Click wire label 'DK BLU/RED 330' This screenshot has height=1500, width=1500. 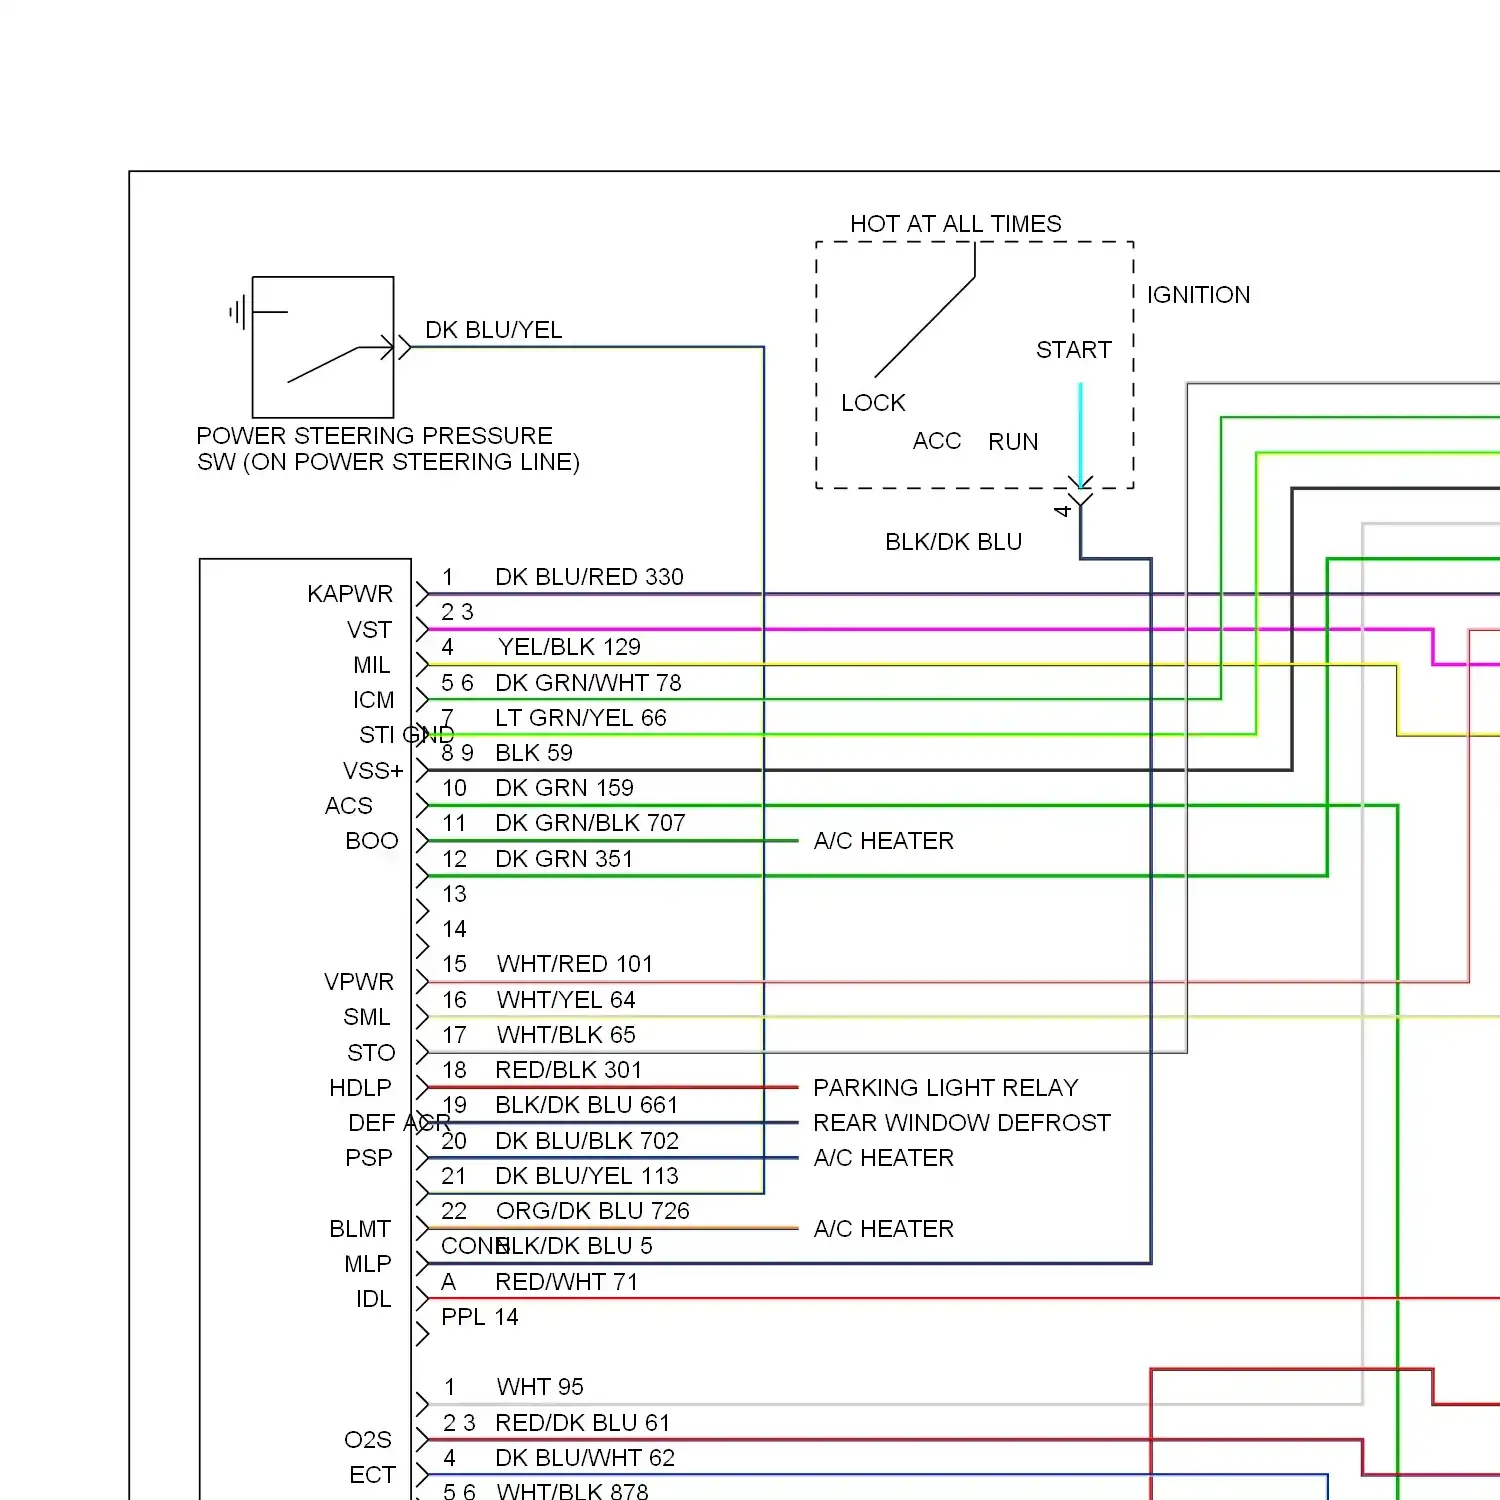pos(589,577)
